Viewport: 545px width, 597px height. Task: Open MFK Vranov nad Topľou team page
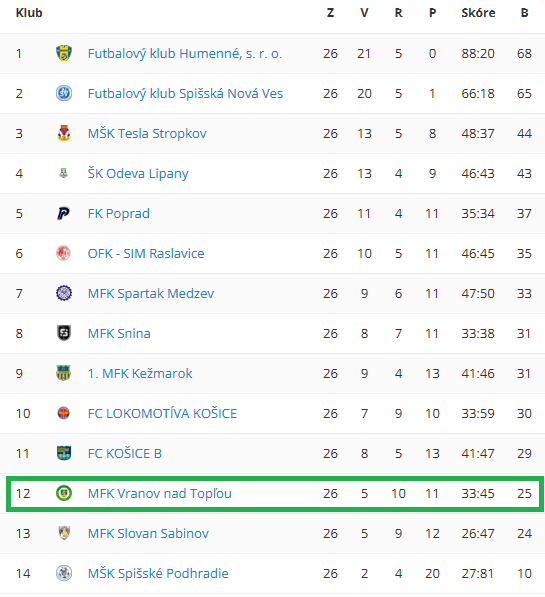[x=160, y=493]
